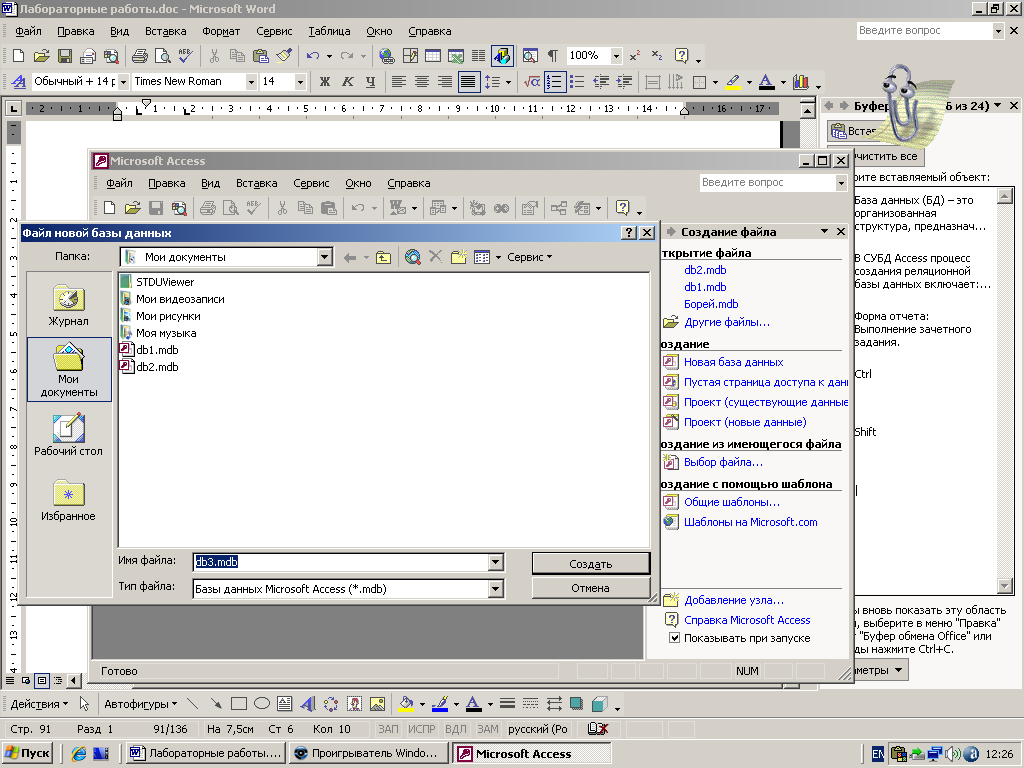Toggle Bold (Ж) formatting in Word
This screenshot has height=768, width=1024.
[325, 82]
